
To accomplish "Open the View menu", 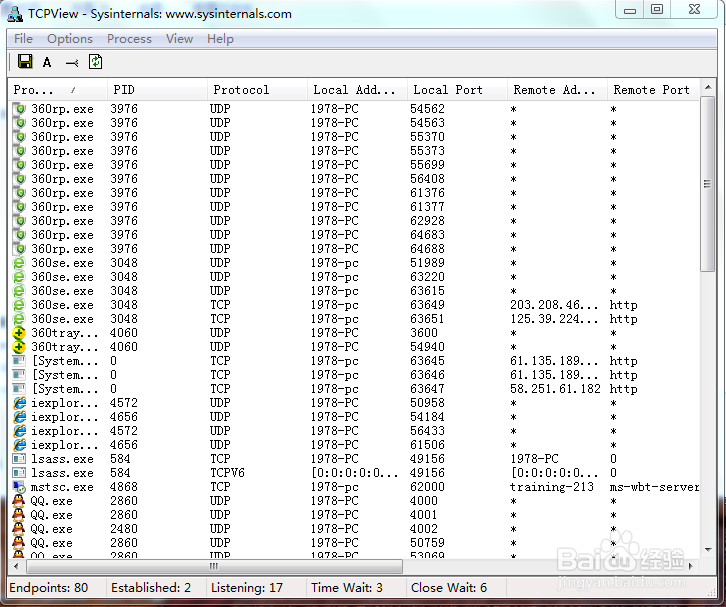I will coord(179,39).
